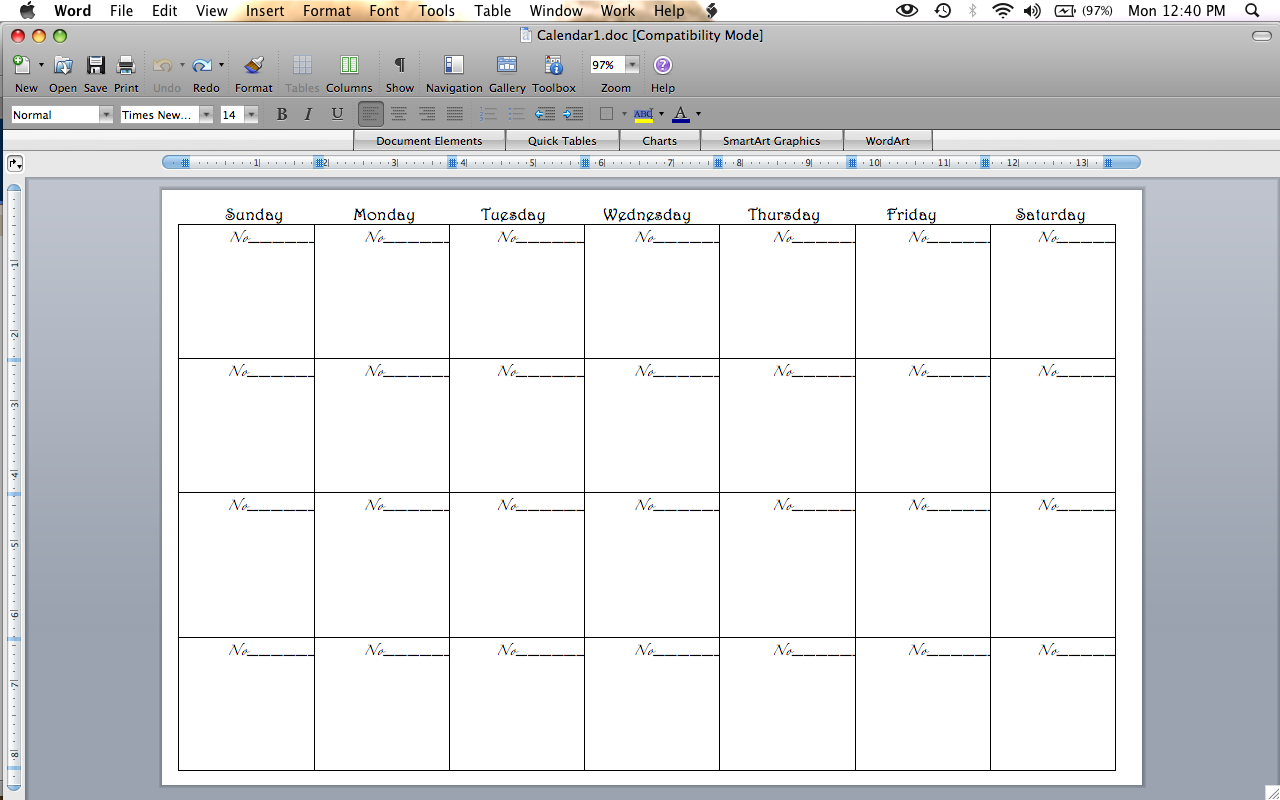Create a new document with New icon
This screenshot has width=1280, height=800.
click(22, 65)
